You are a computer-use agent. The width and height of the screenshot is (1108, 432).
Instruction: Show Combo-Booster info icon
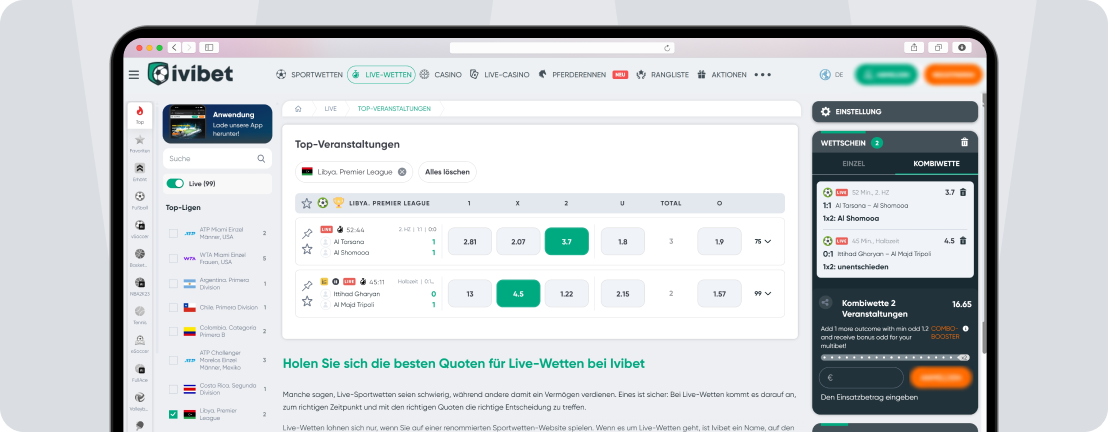pyautogui.click(x=965, y=329)
